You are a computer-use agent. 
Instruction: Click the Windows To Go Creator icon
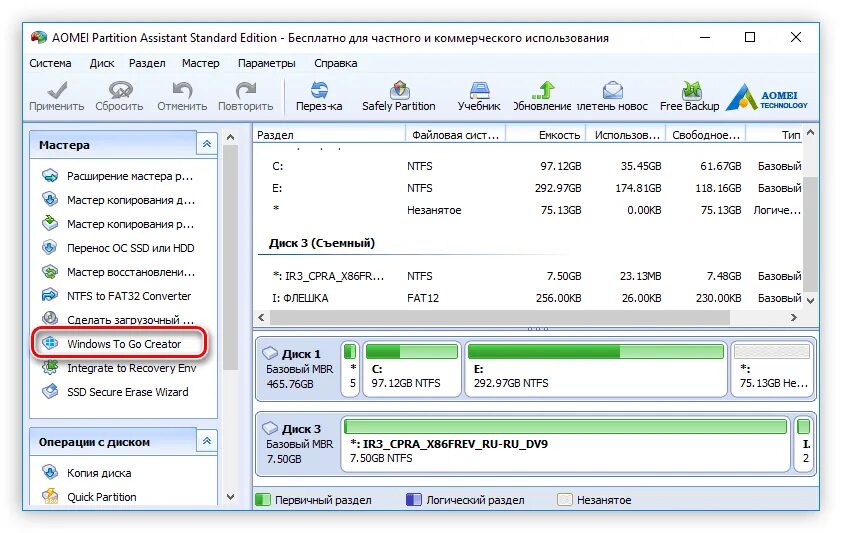[x=50, y=343]
